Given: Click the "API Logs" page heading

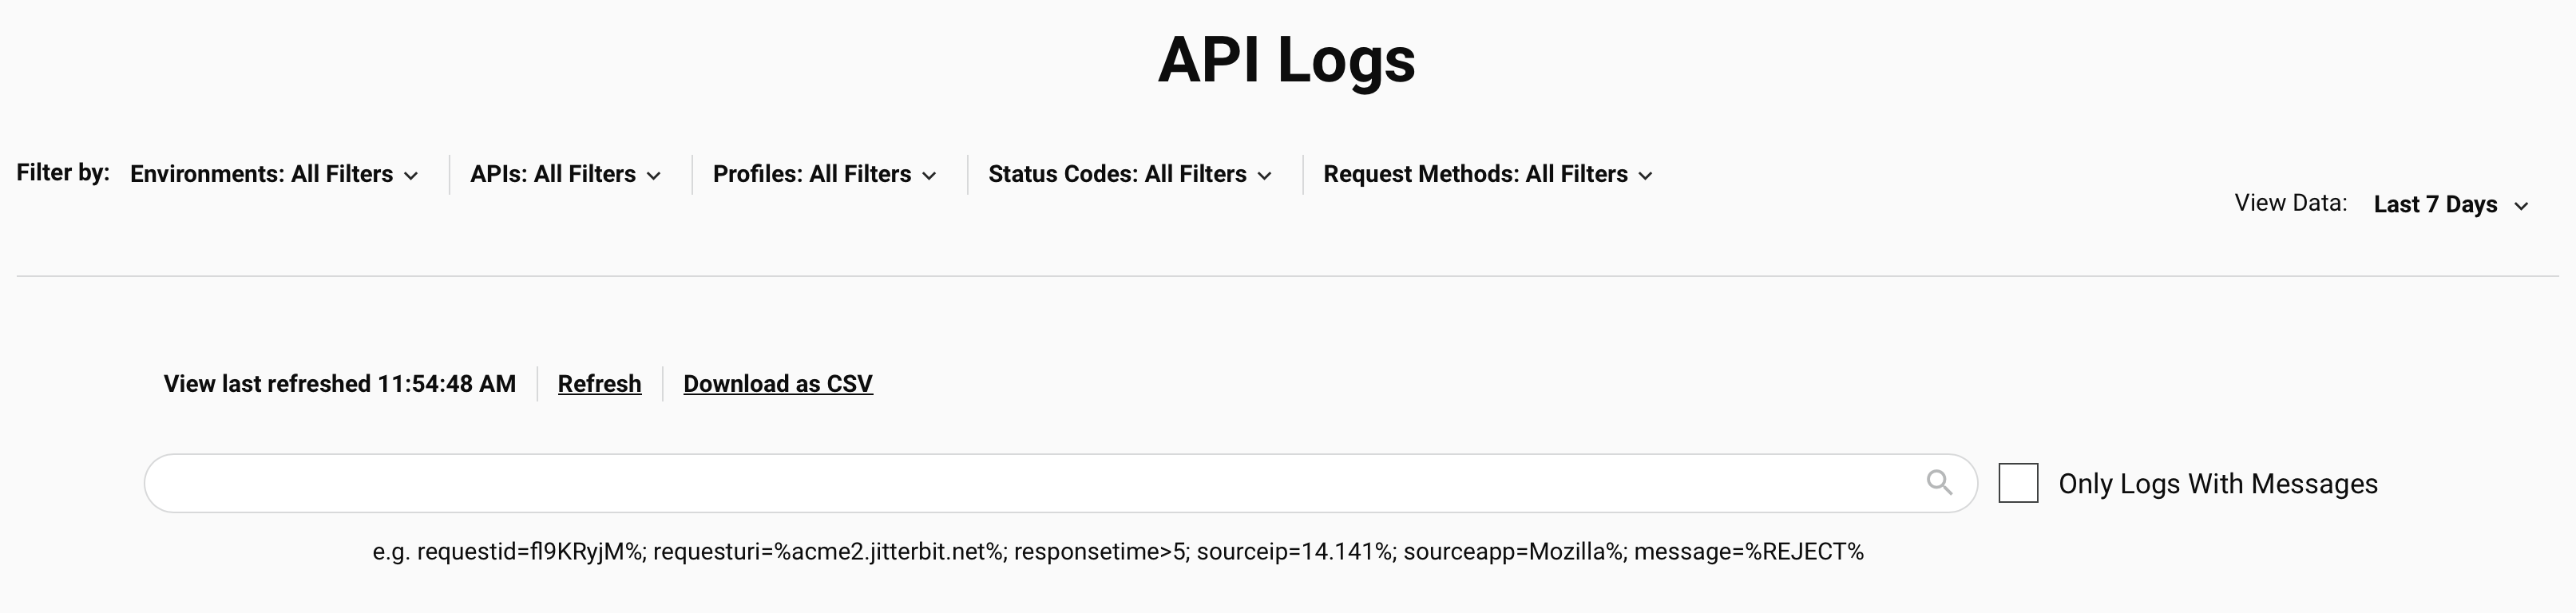Looking at the screenshot, I should [1286, 60].
